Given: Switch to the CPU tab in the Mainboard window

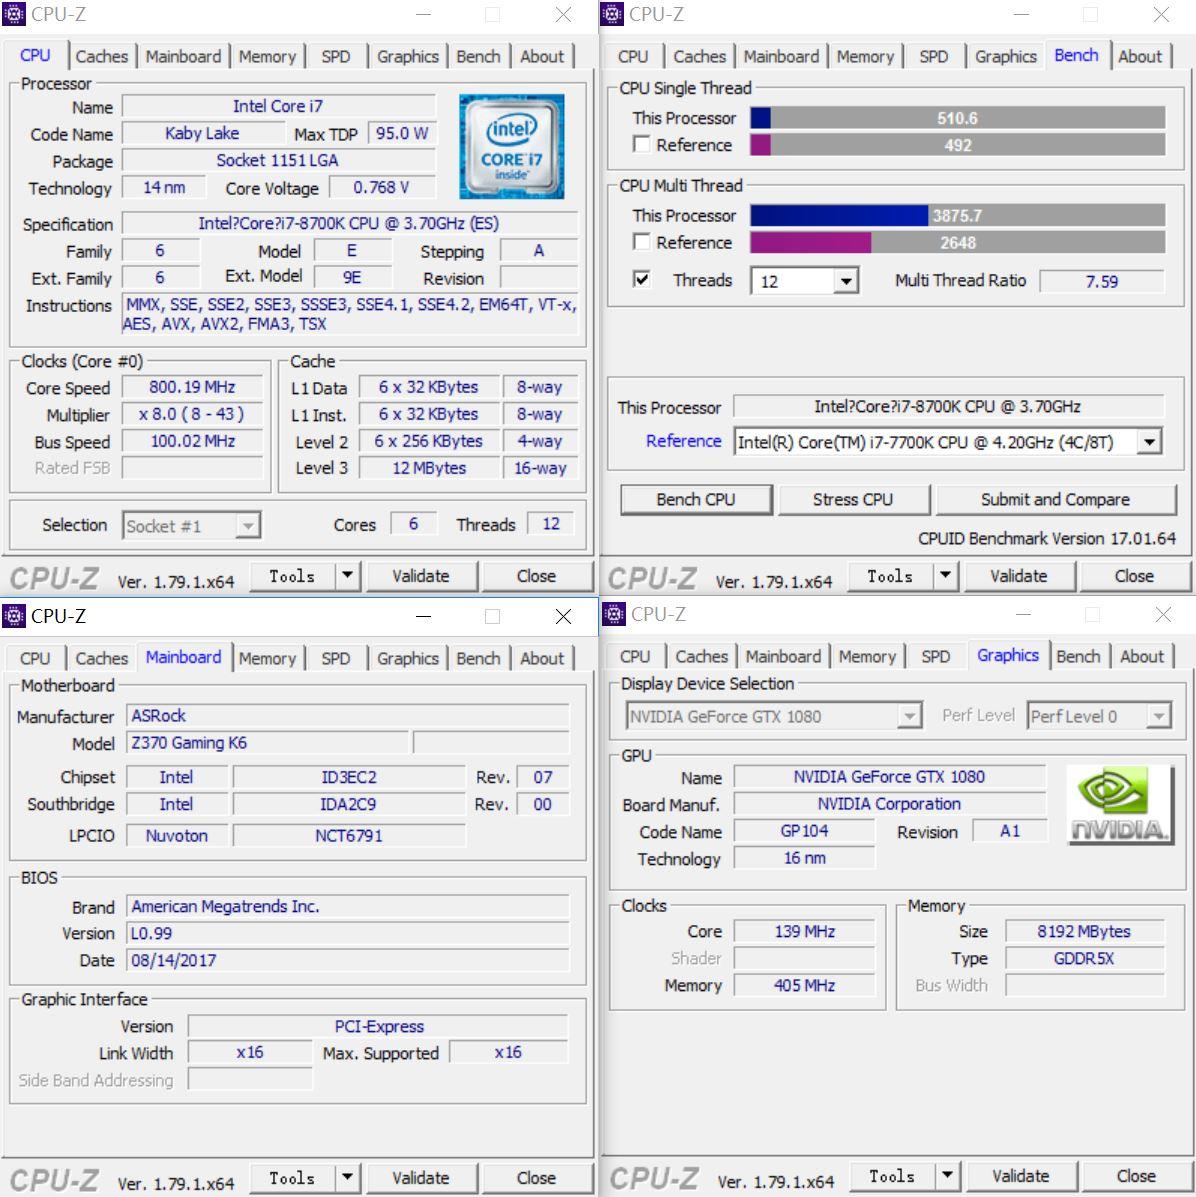Looking at the screenshot, I should 35,658.
